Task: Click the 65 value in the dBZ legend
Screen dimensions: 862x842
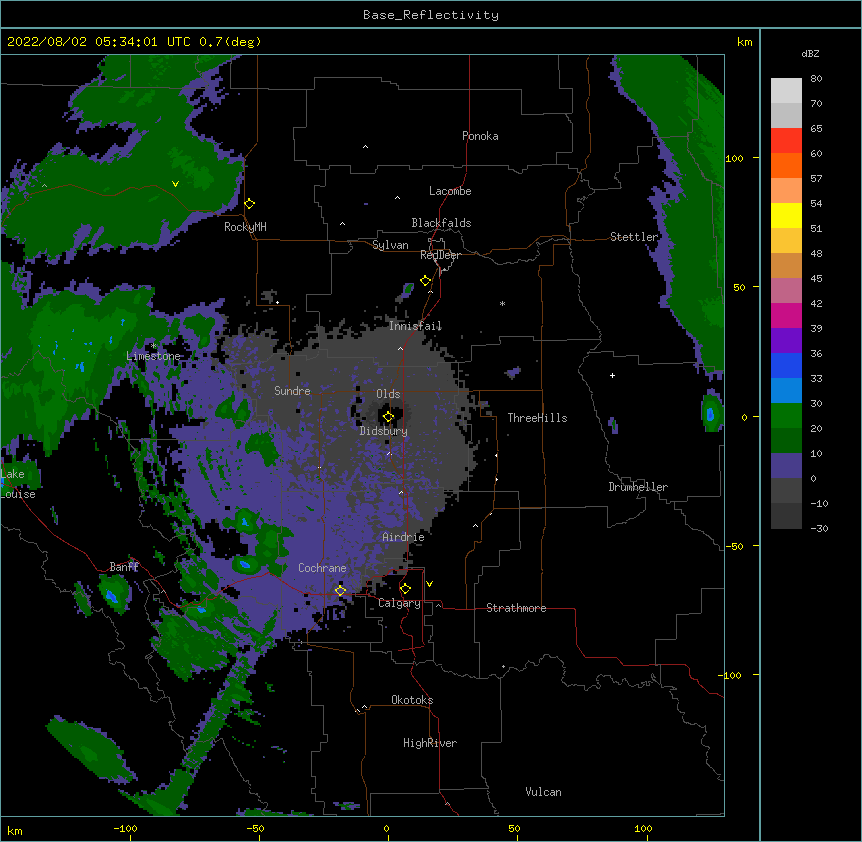Action: pyautogui.click(x=816, y=129)
